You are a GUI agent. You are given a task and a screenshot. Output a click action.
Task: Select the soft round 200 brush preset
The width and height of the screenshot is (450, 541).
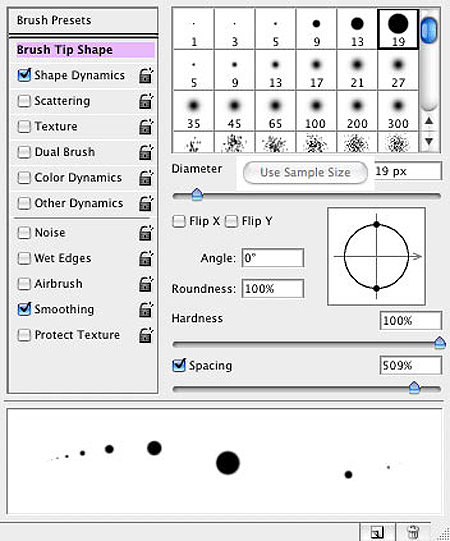coord(357,111)
